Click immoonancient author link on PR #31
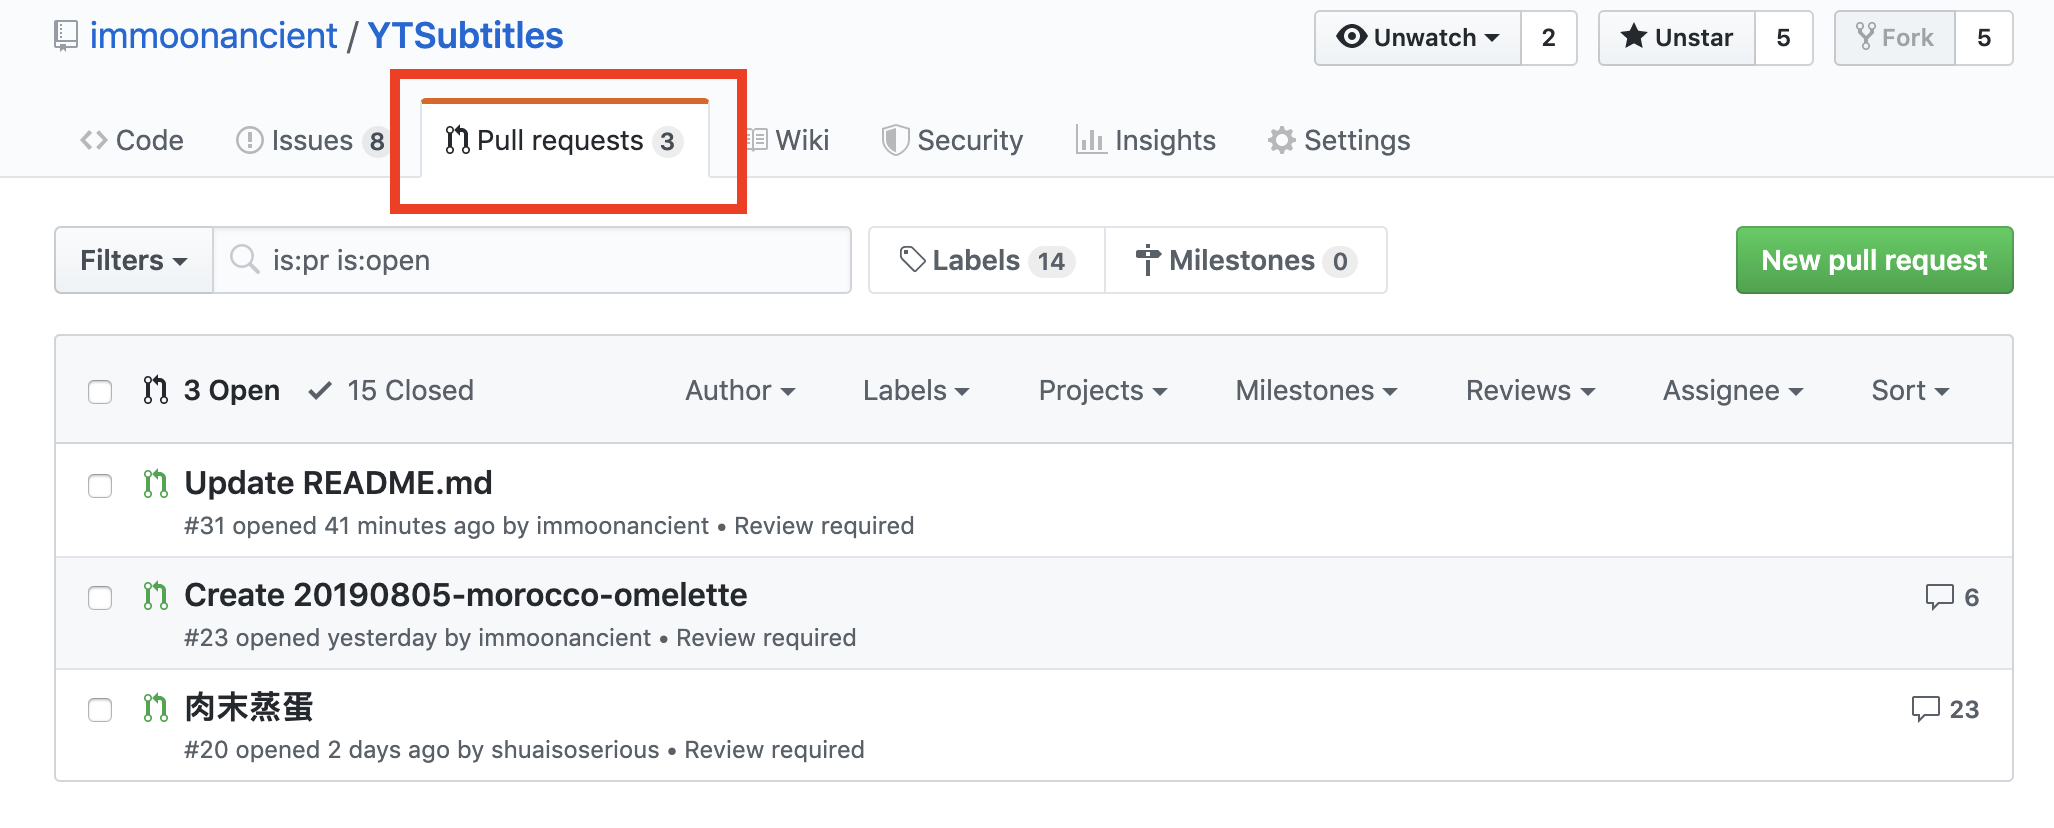Image resolution: width=2054 pixels, height=828 pixels. 622,526
